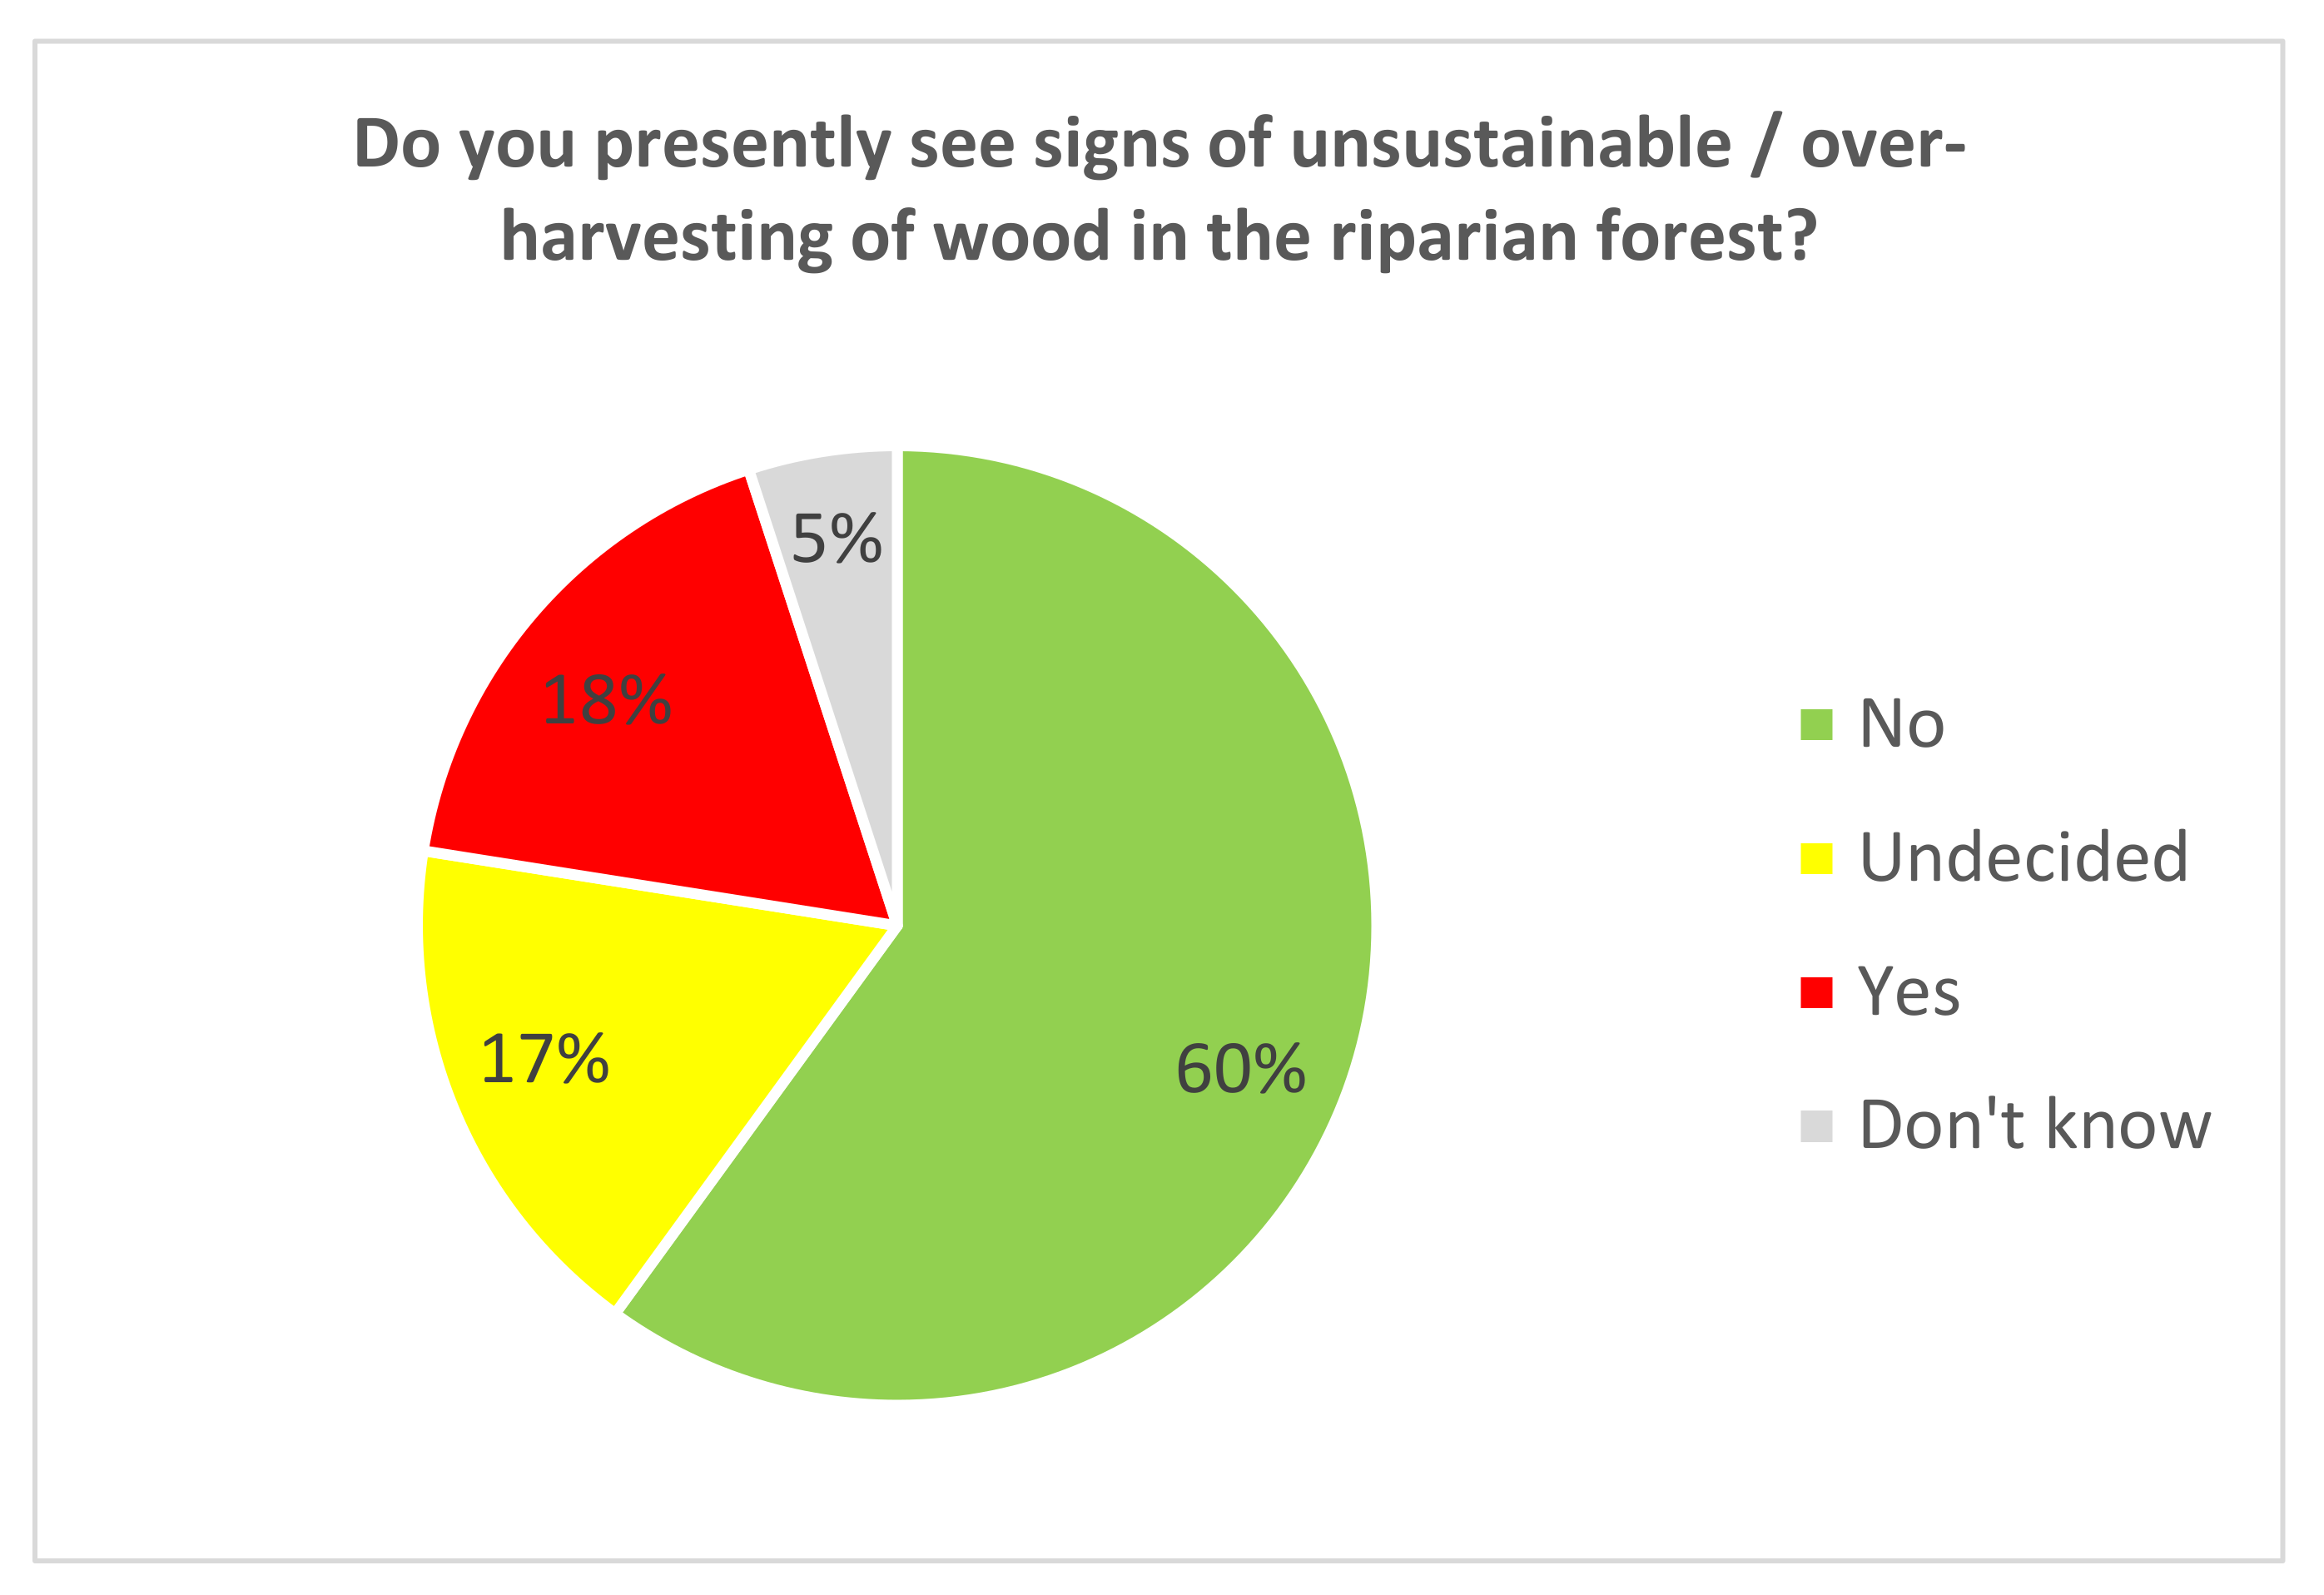2324x1595 pixels.
Task: Click the 18% data label
Action: 606,700
